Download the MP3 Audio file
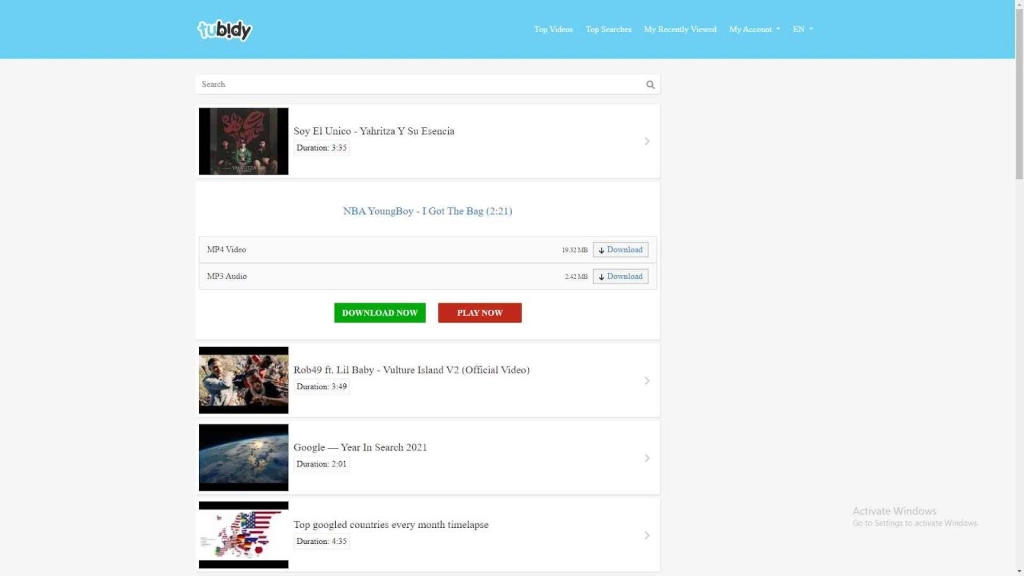The width and height of the screenshot is (1024, 576). 620,276
